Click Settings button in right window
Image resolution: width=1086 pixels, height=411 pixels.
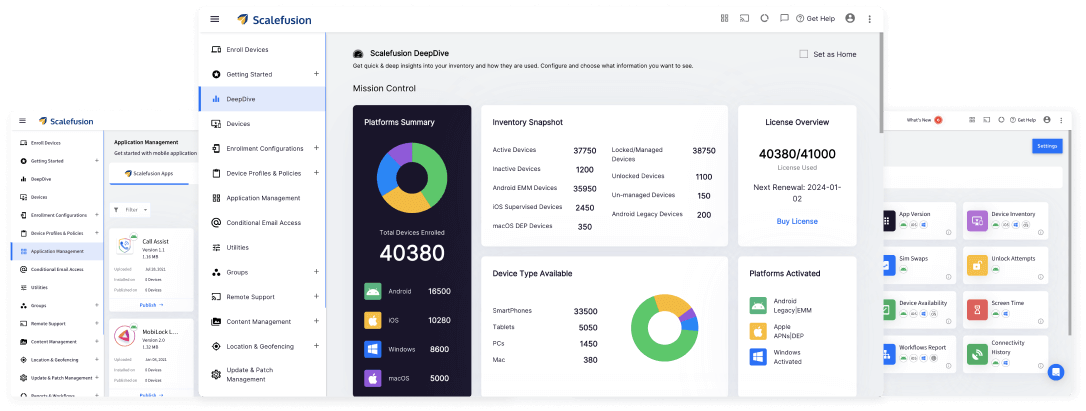click(1047, 146)
